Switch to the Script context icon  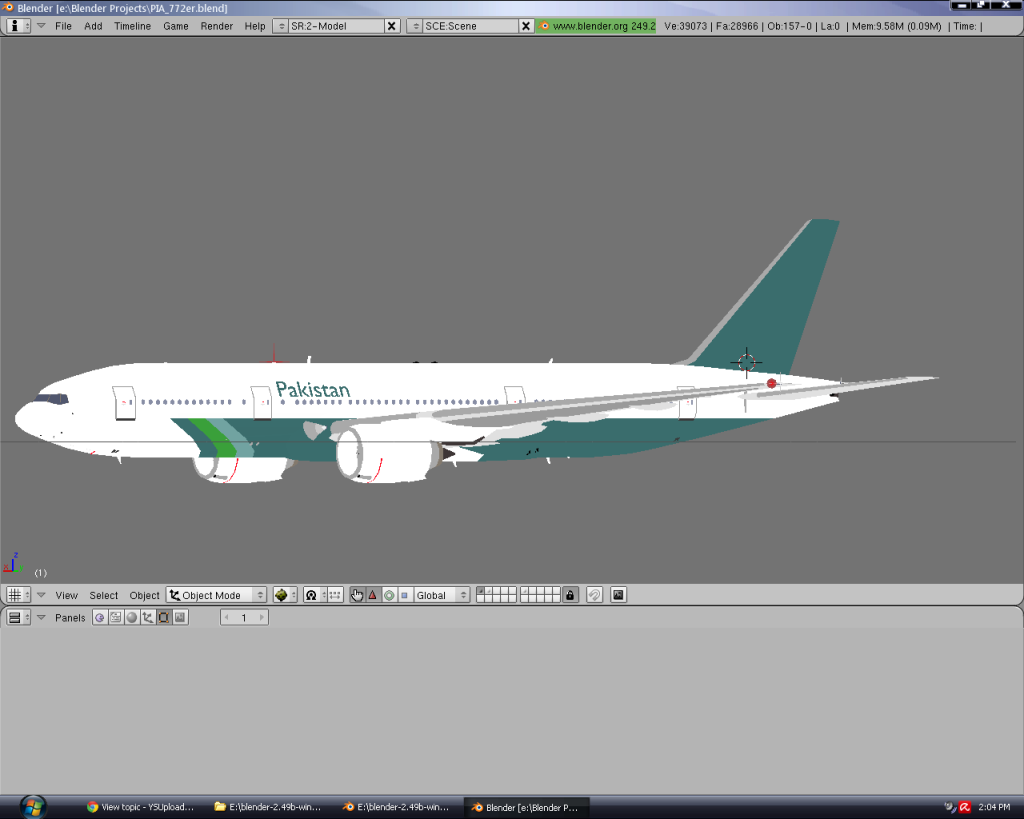116,617
